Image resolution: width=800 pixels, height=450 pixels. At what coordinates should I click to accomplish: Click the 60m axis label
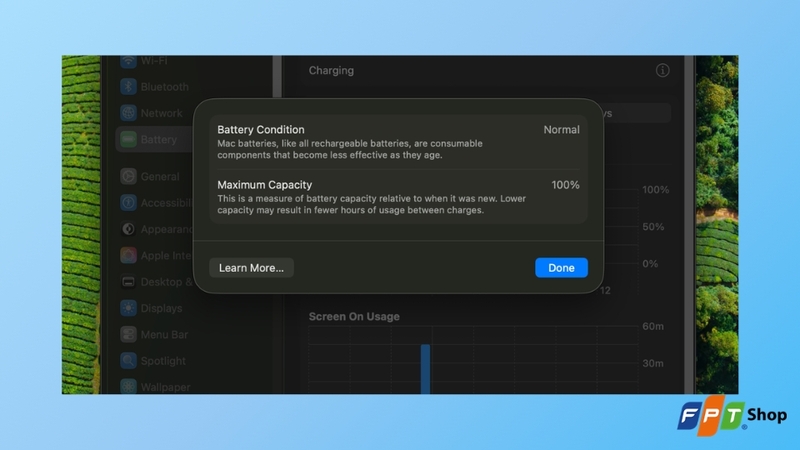(653, 326)
